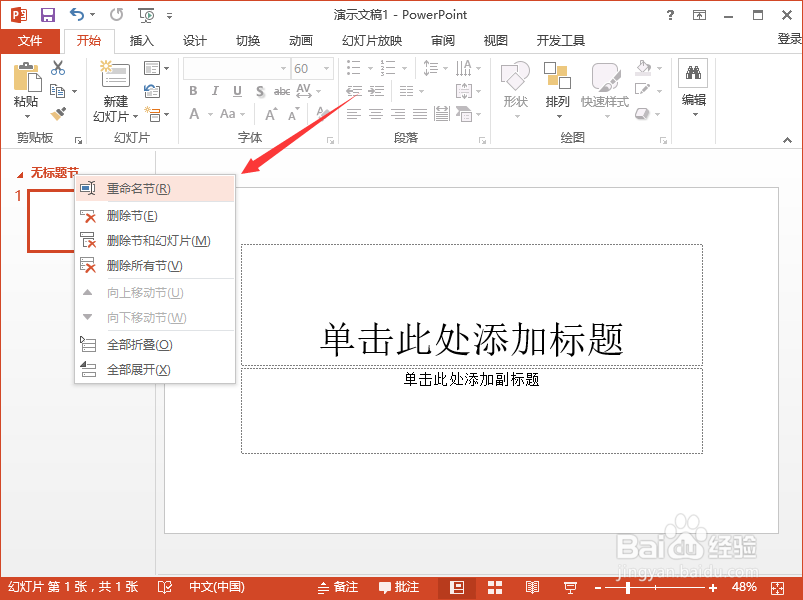803x600 pixels.
Task: Open the font size dropdown
Action: coord(324,68)
